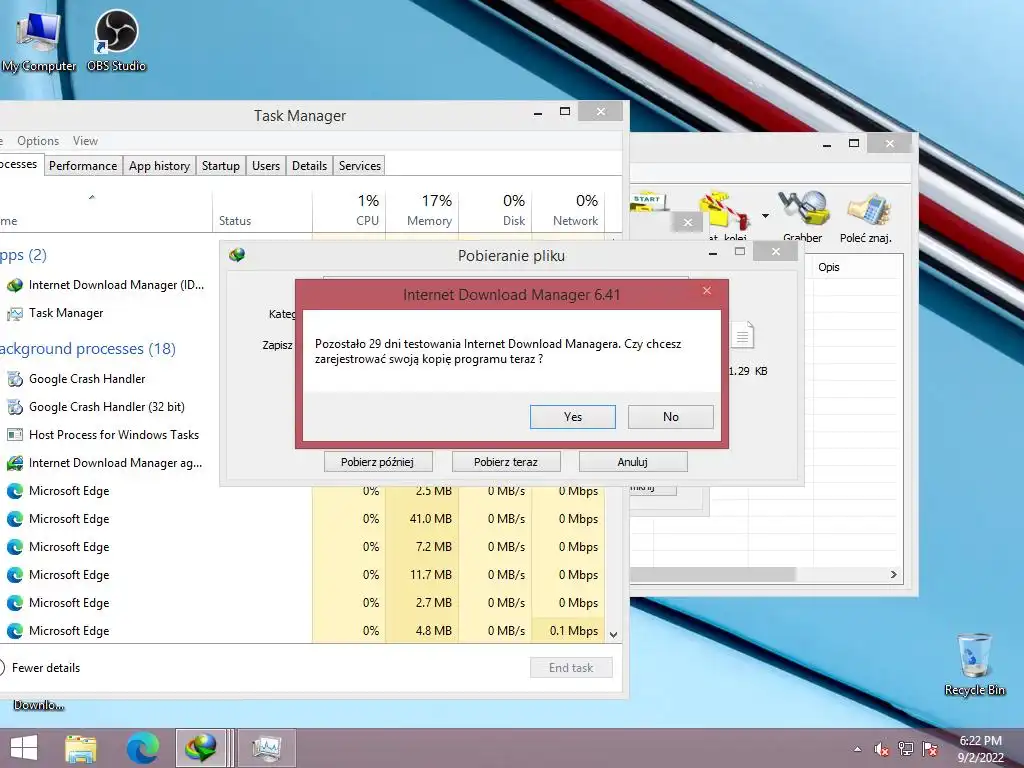
Task: Click the network tray icon
Action: [x=906, y=749]
